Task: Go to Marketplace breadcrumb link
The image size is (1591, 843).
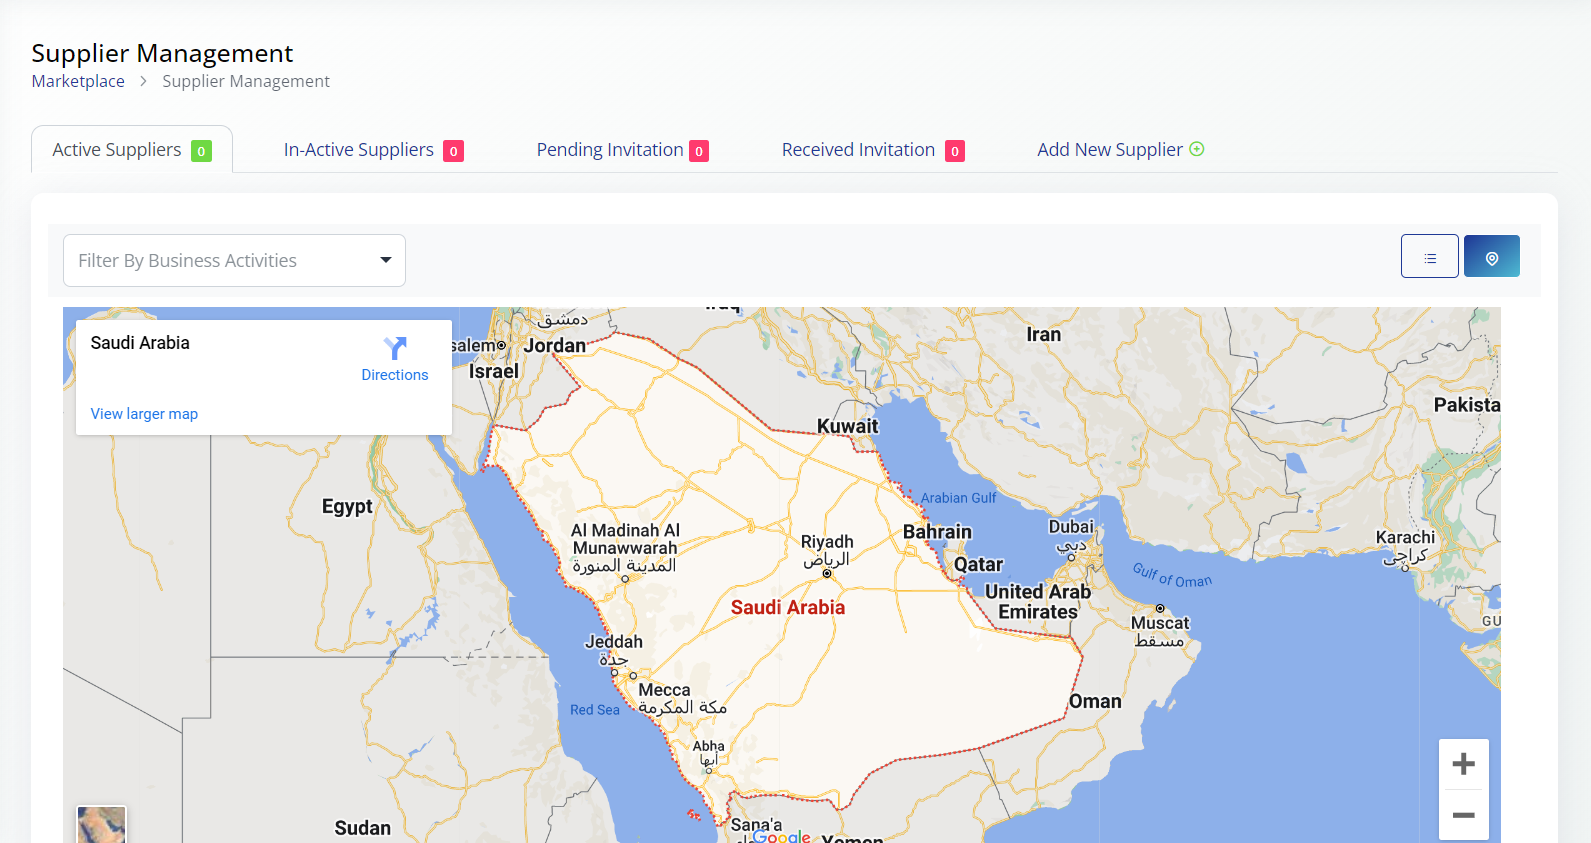Action: (x=78, y=81)
